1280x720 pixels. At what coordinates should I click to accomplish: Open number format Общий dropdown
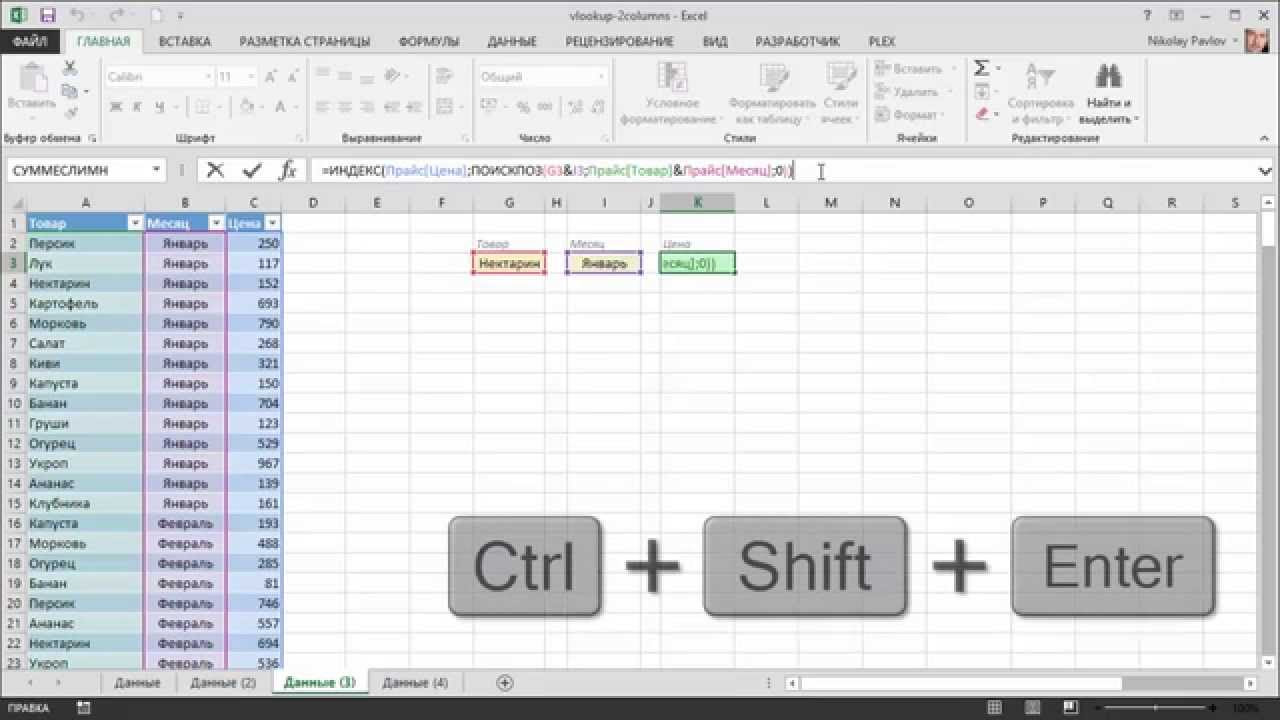602,77
